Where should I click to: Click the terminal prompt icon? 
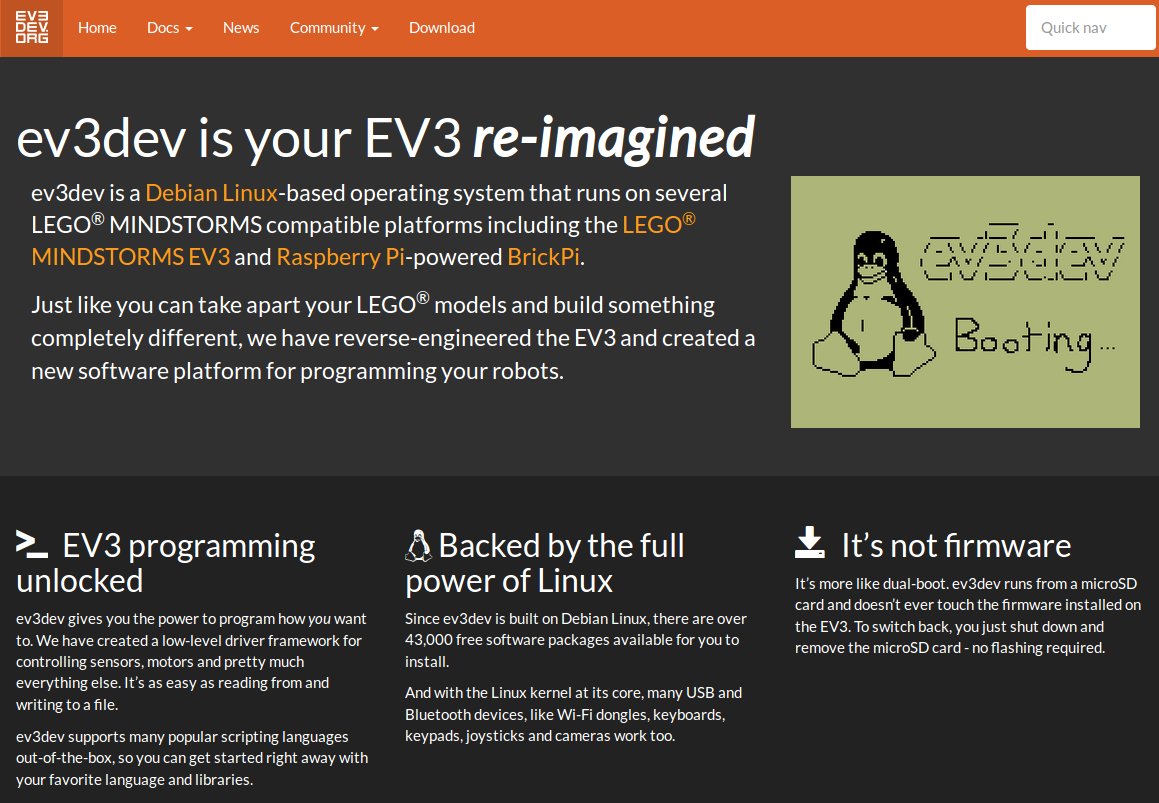click(x=32, y=544)
